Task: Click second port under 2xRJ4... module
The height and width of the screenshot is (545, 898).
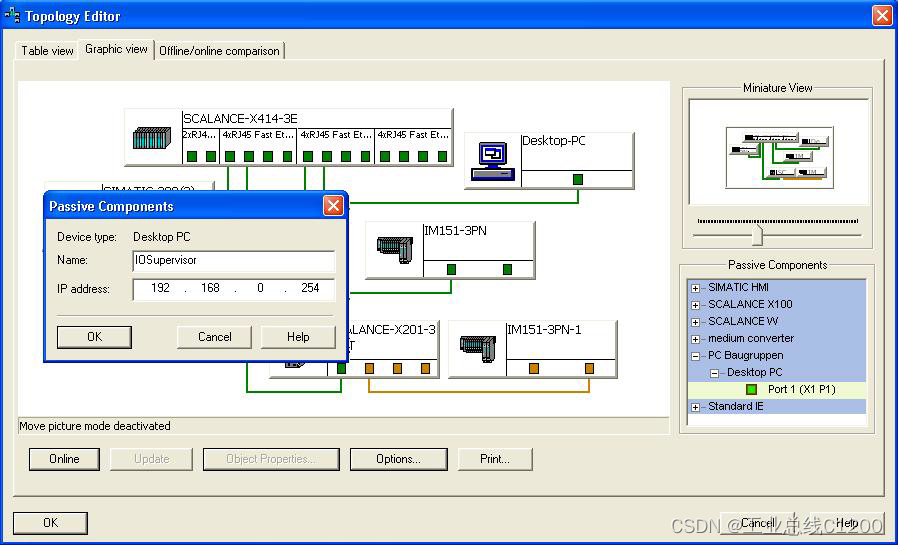Action: [211, 156]
